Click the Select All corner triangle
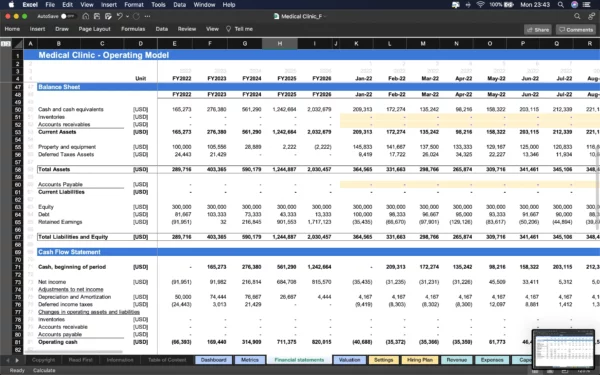Screen dimensions: 600x375 coord(18,44)
